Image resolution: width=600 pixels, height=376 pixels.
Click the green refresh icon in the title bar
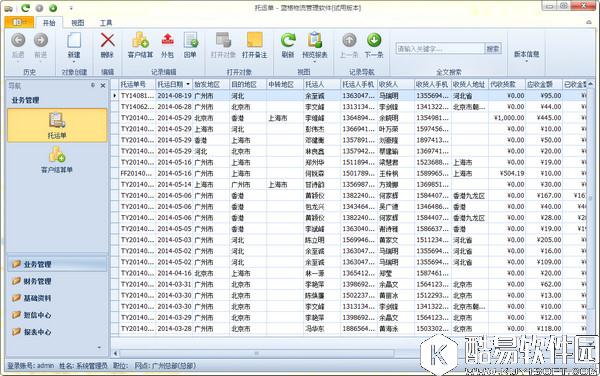[x=26, y=8]
